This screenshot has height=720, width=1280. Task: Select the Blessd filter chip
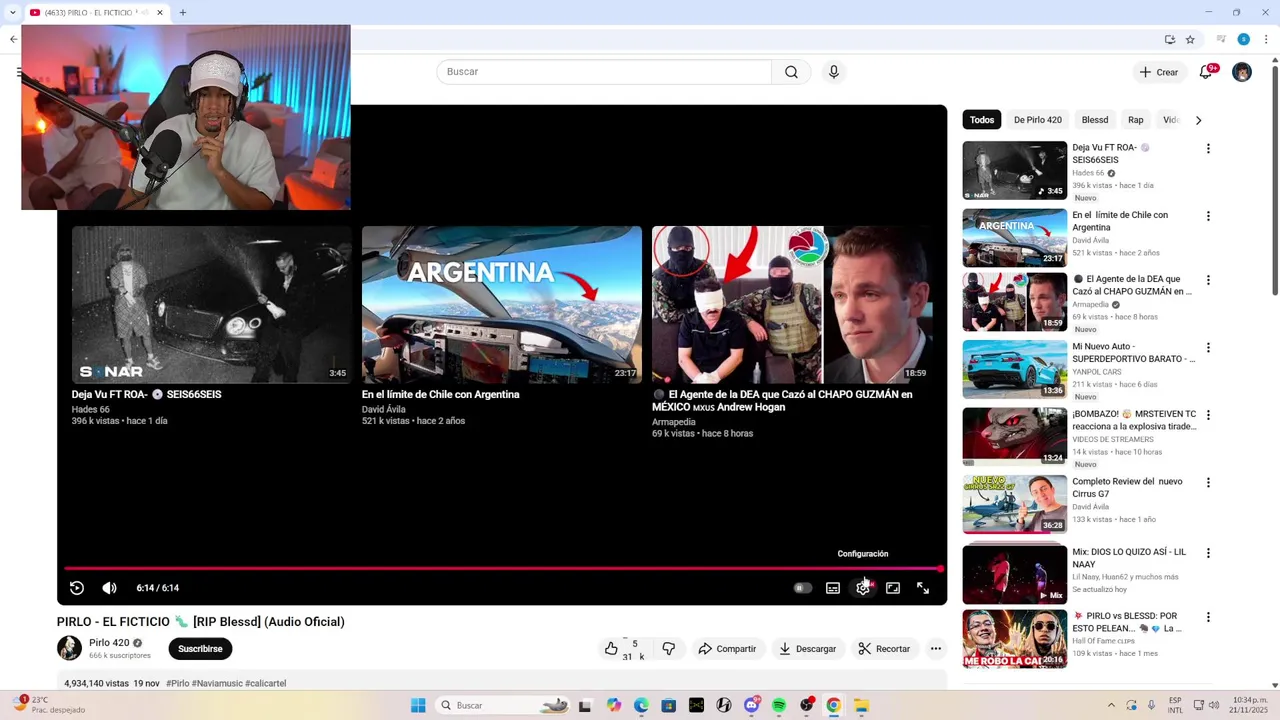click(1095, 120)
